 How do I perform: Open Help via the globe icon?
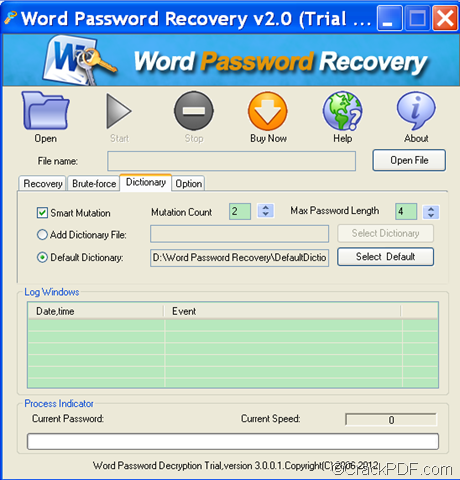pyautogui.click(x=342, y=111)
